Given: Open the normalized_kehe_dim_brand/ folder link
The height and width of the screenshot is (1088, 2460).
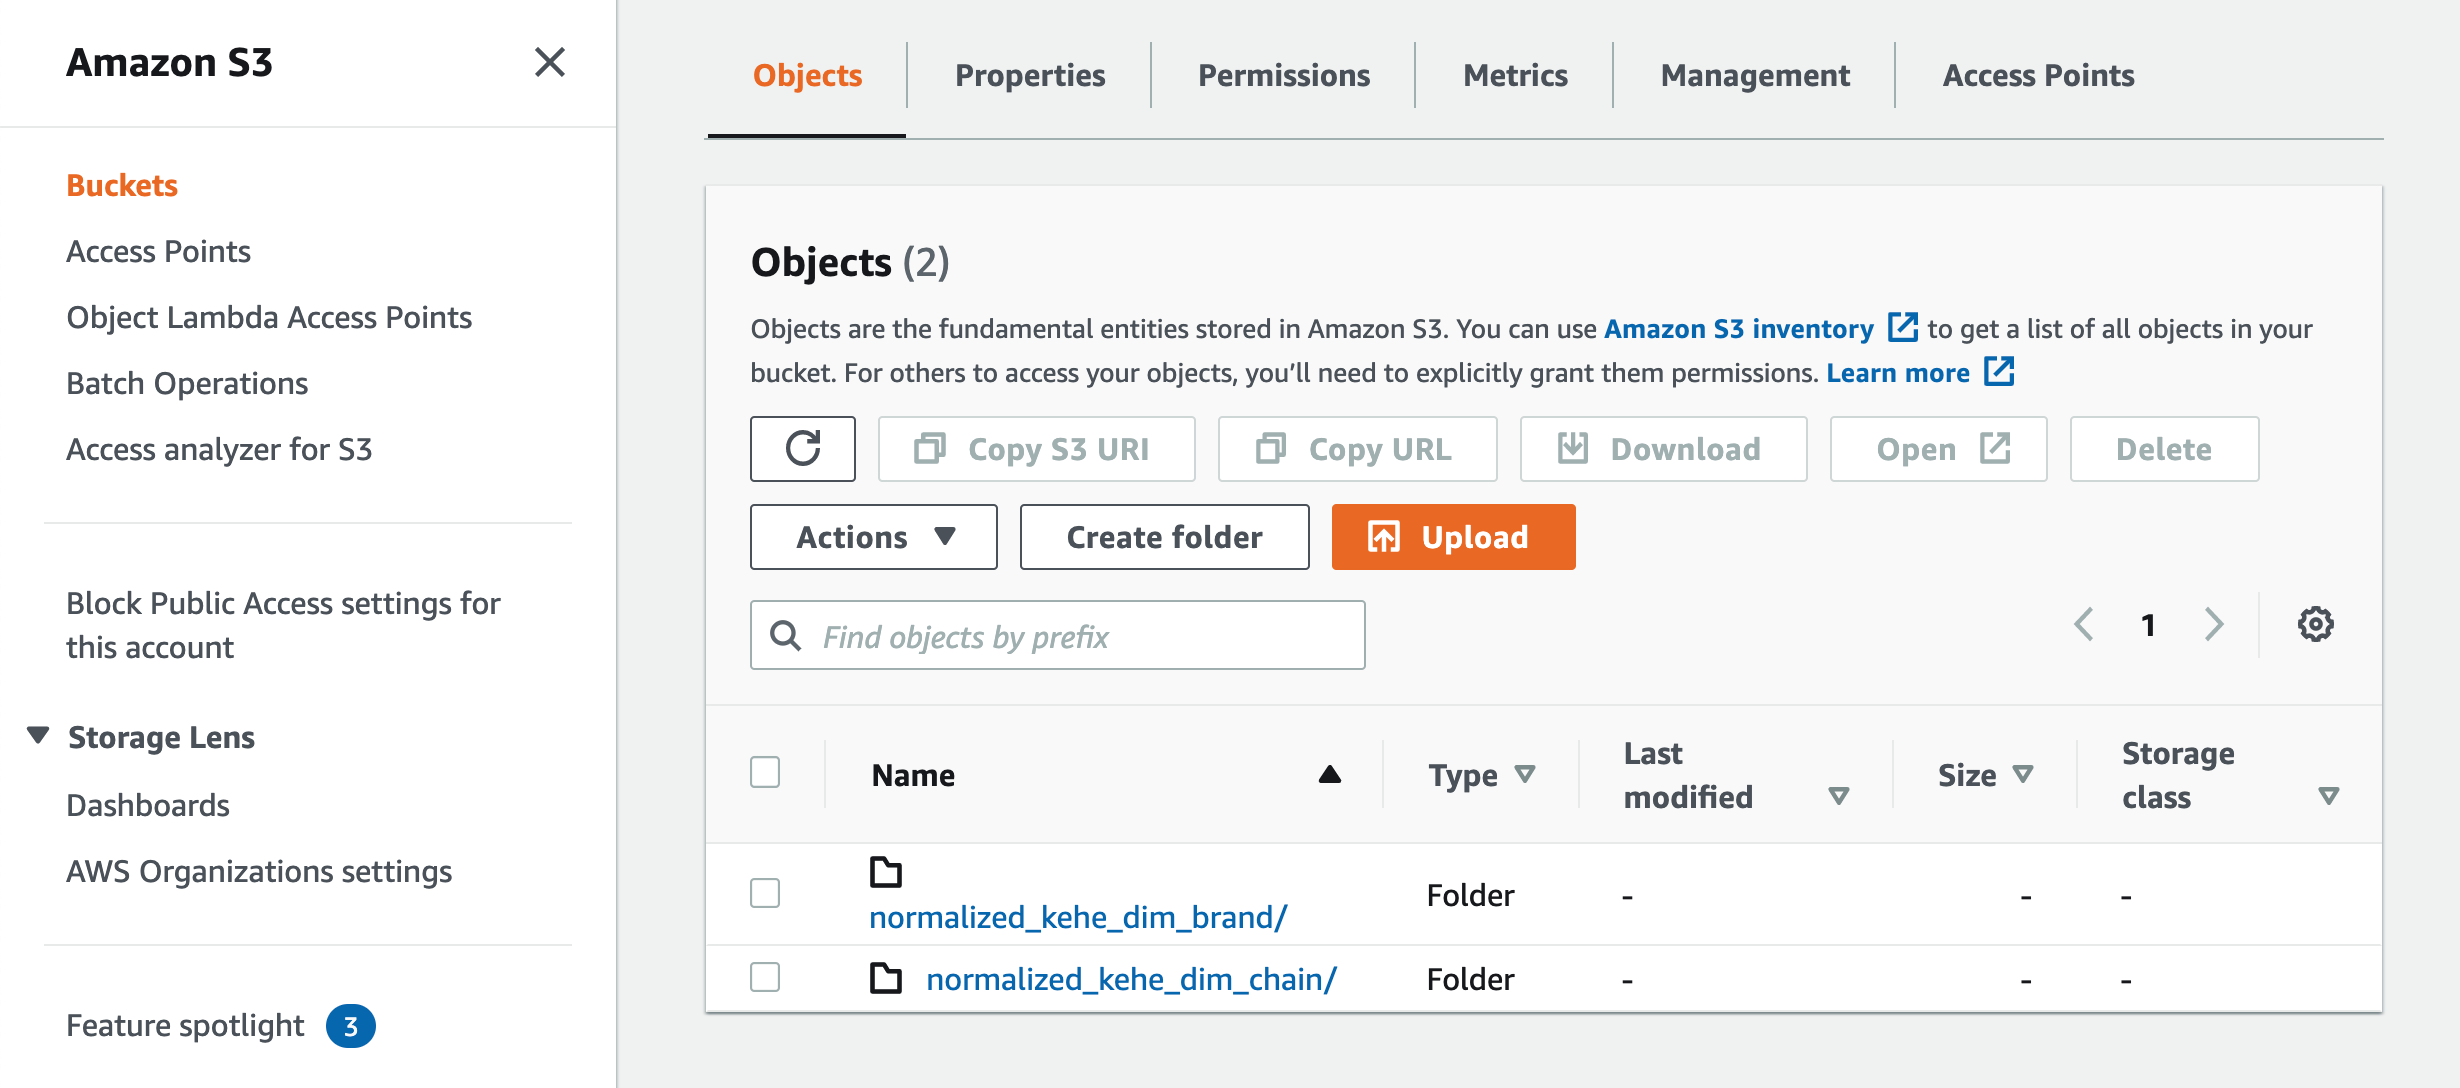Looking at the screenshot, I should coord(1078,917).
